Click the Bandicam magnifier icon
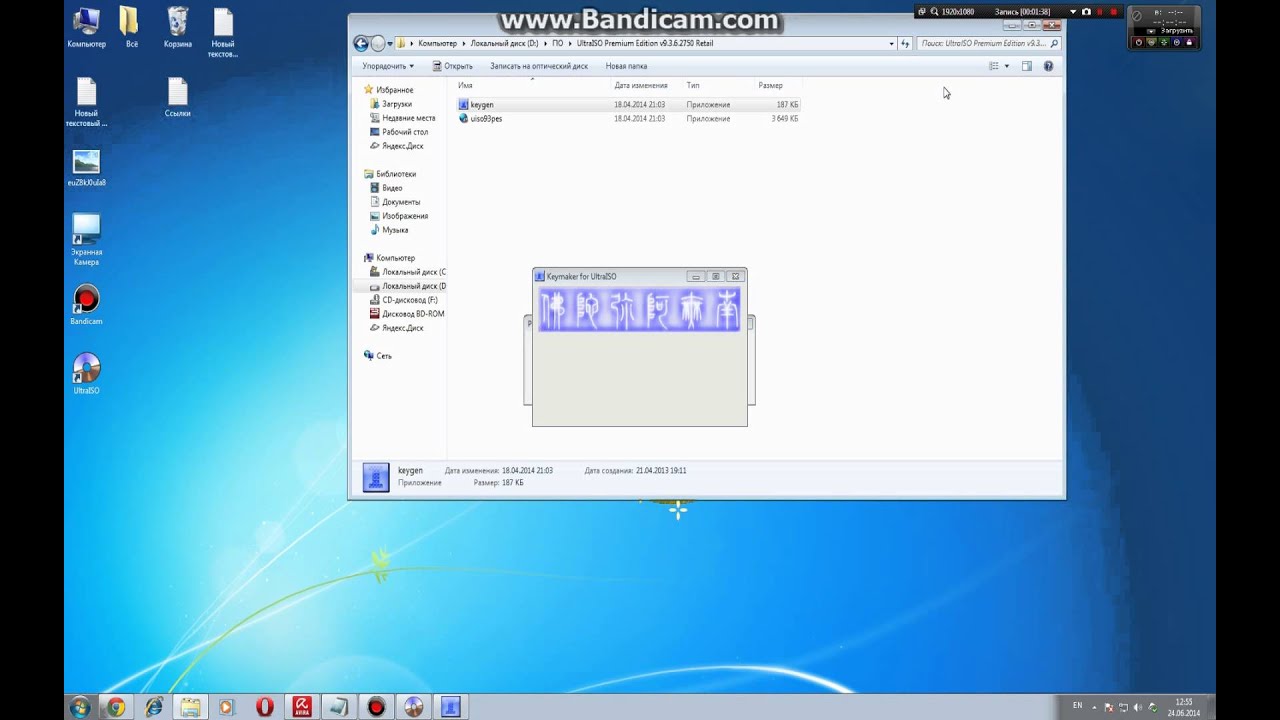 tap(935, 12)
